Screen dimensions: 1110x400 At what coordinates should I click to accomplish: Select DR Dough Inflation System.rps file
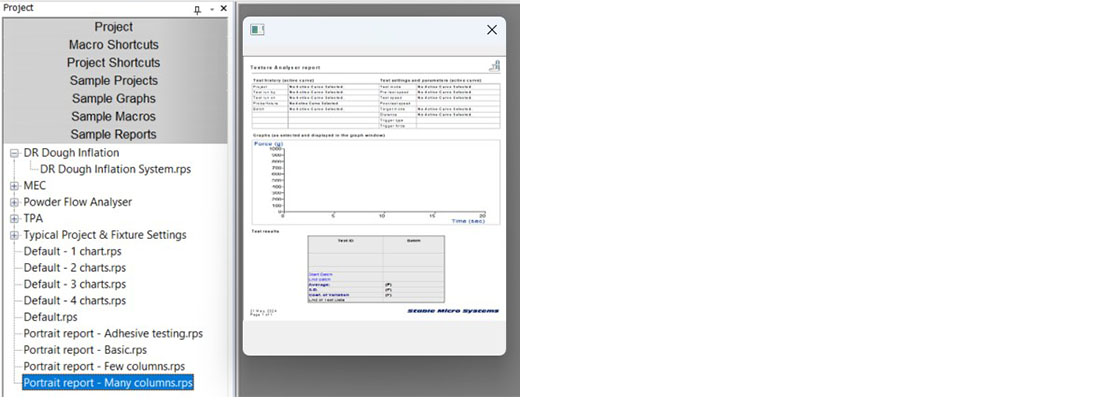[x=115, y=169]
